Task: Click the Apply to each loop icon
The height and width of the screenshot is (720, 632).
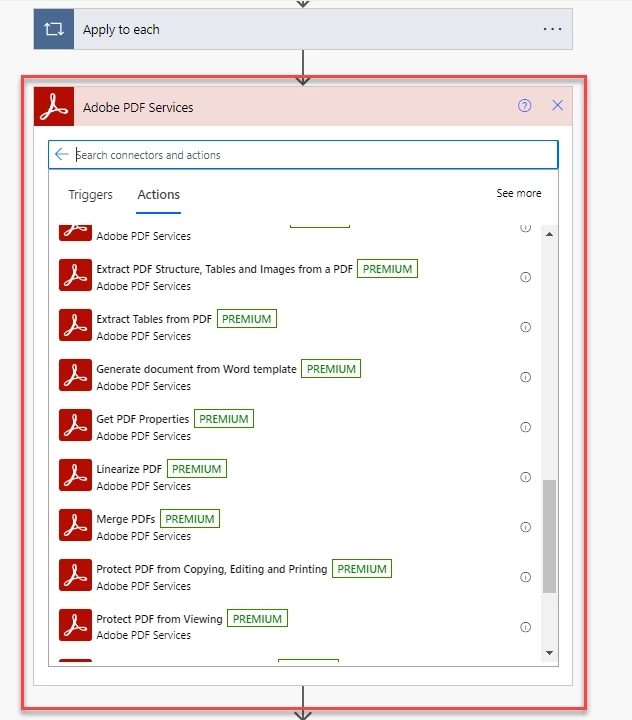Action: point(54,29)
